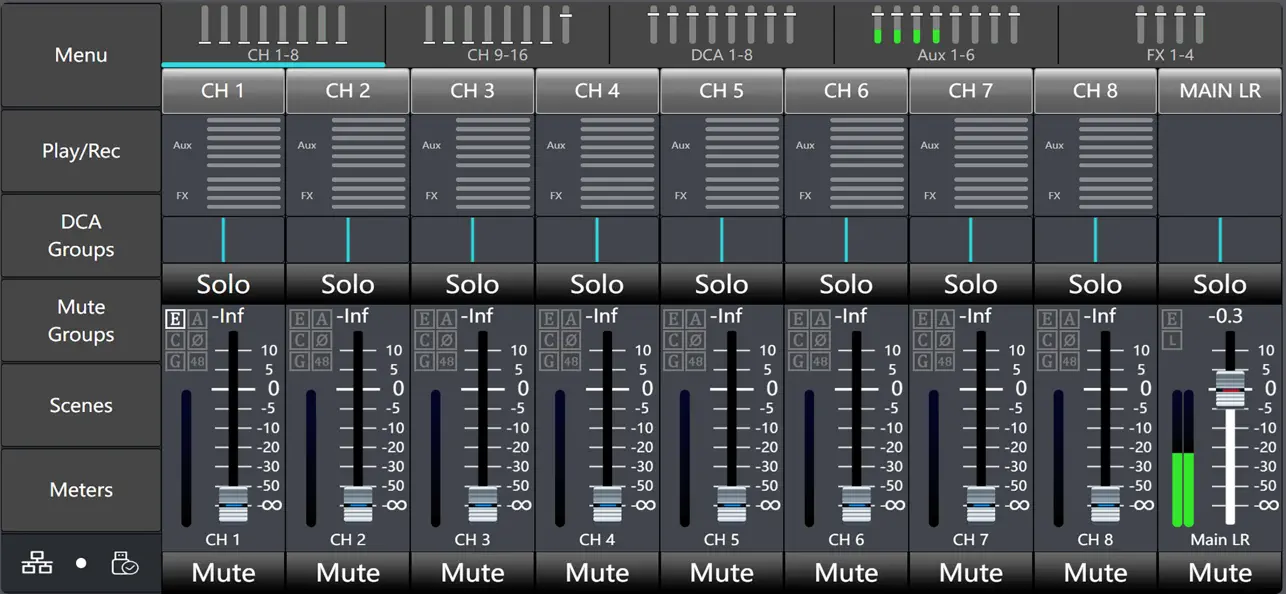Mute channel CH 1

tap(223, 573)
